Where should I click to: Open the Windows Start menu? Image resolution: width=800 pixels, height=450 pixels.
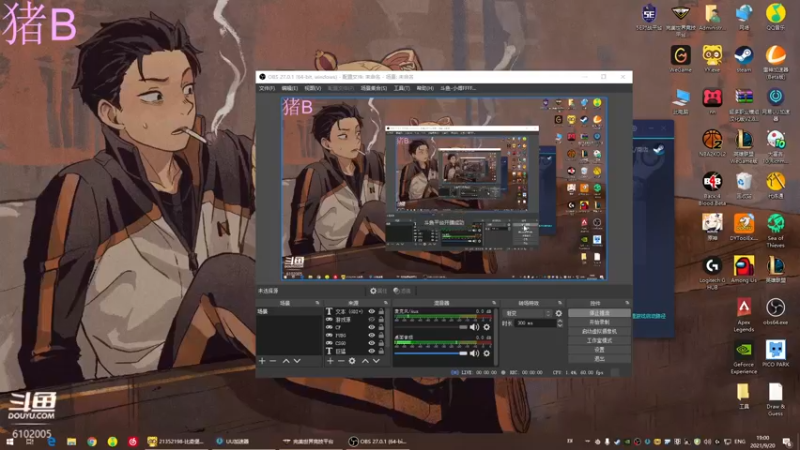pyautogui.click(x=10, y=442)
